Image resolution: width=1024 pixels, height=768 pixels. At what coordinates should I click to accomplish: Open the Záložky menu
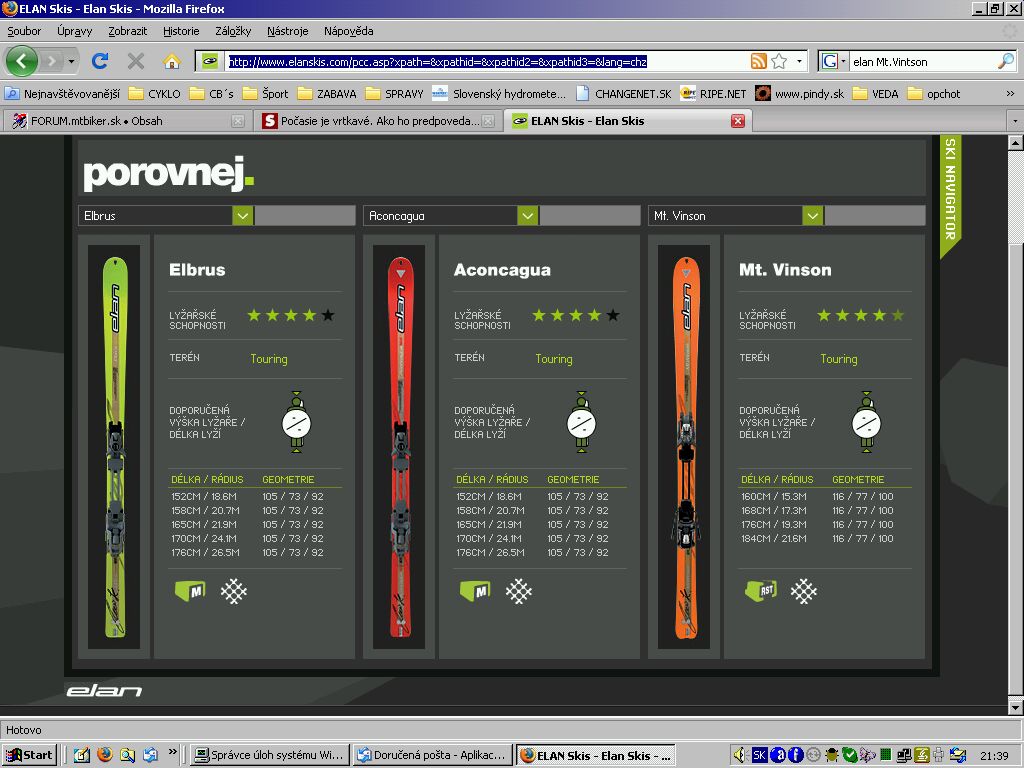233,31
